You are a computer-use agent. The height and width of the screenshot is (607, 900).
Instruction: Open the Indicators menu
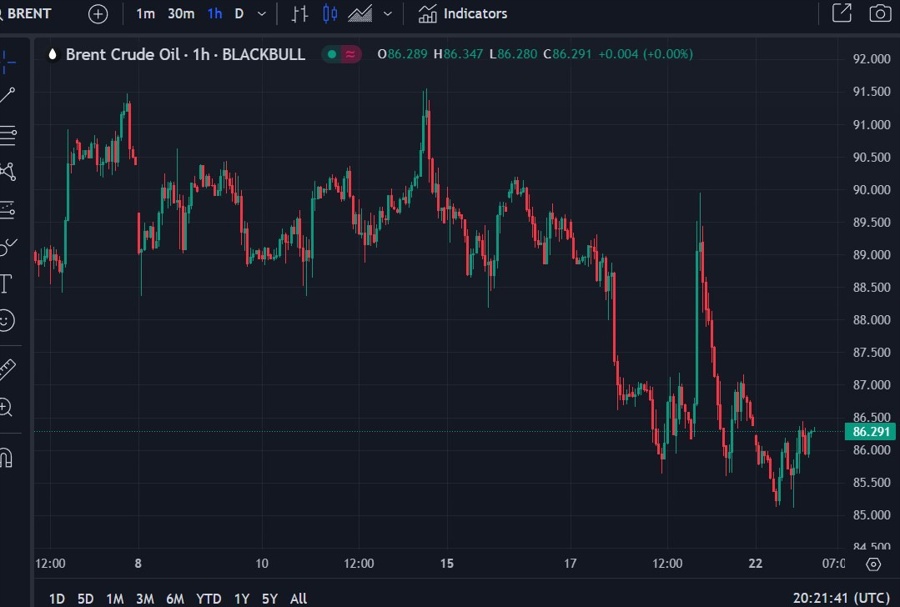point(463,14)
